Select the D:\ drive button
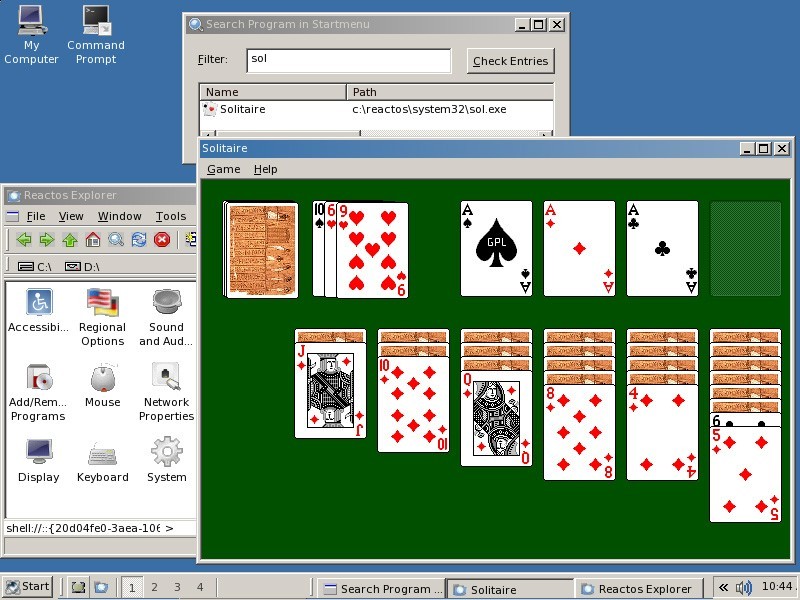The height and width of the screenshot is (600, 800). click(x=82, y=266)
